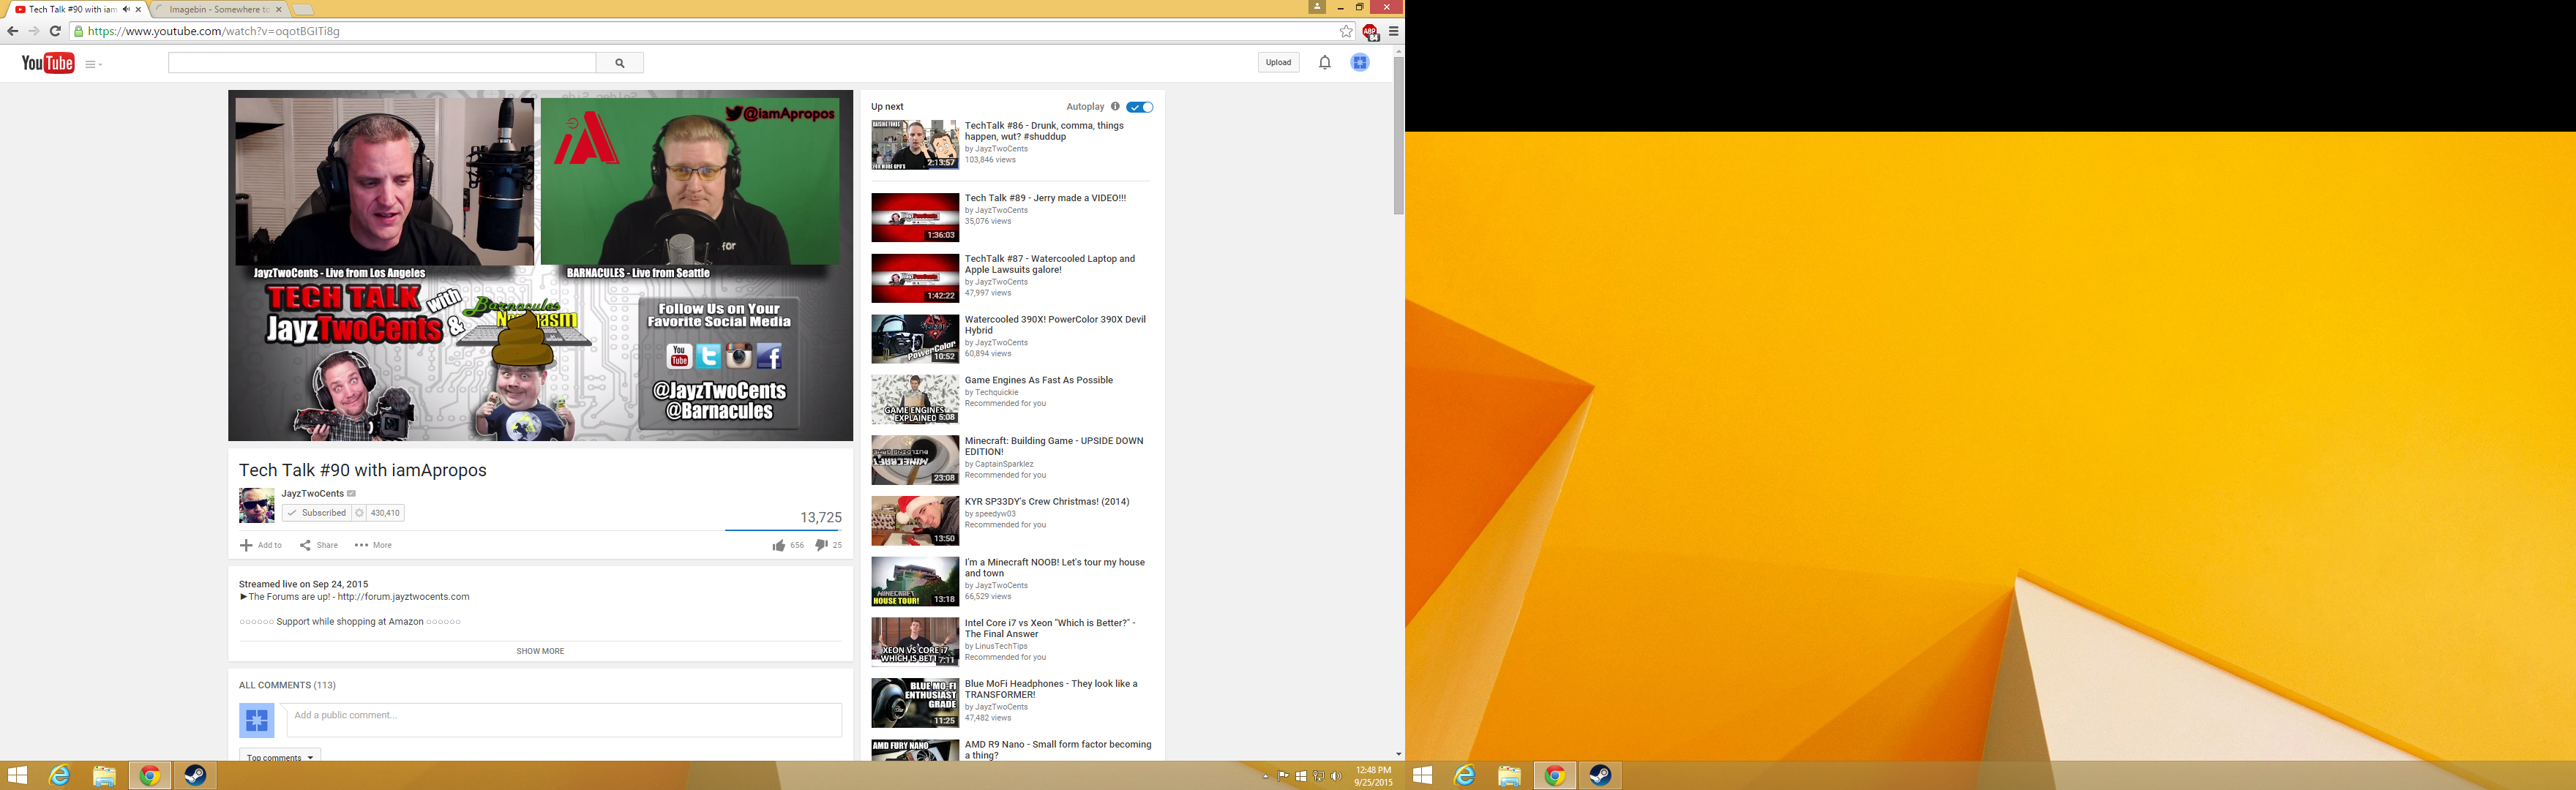Open the JayzTwoCents channel name link
This screenshot has width=2576, height=790.
coord(312,493)
